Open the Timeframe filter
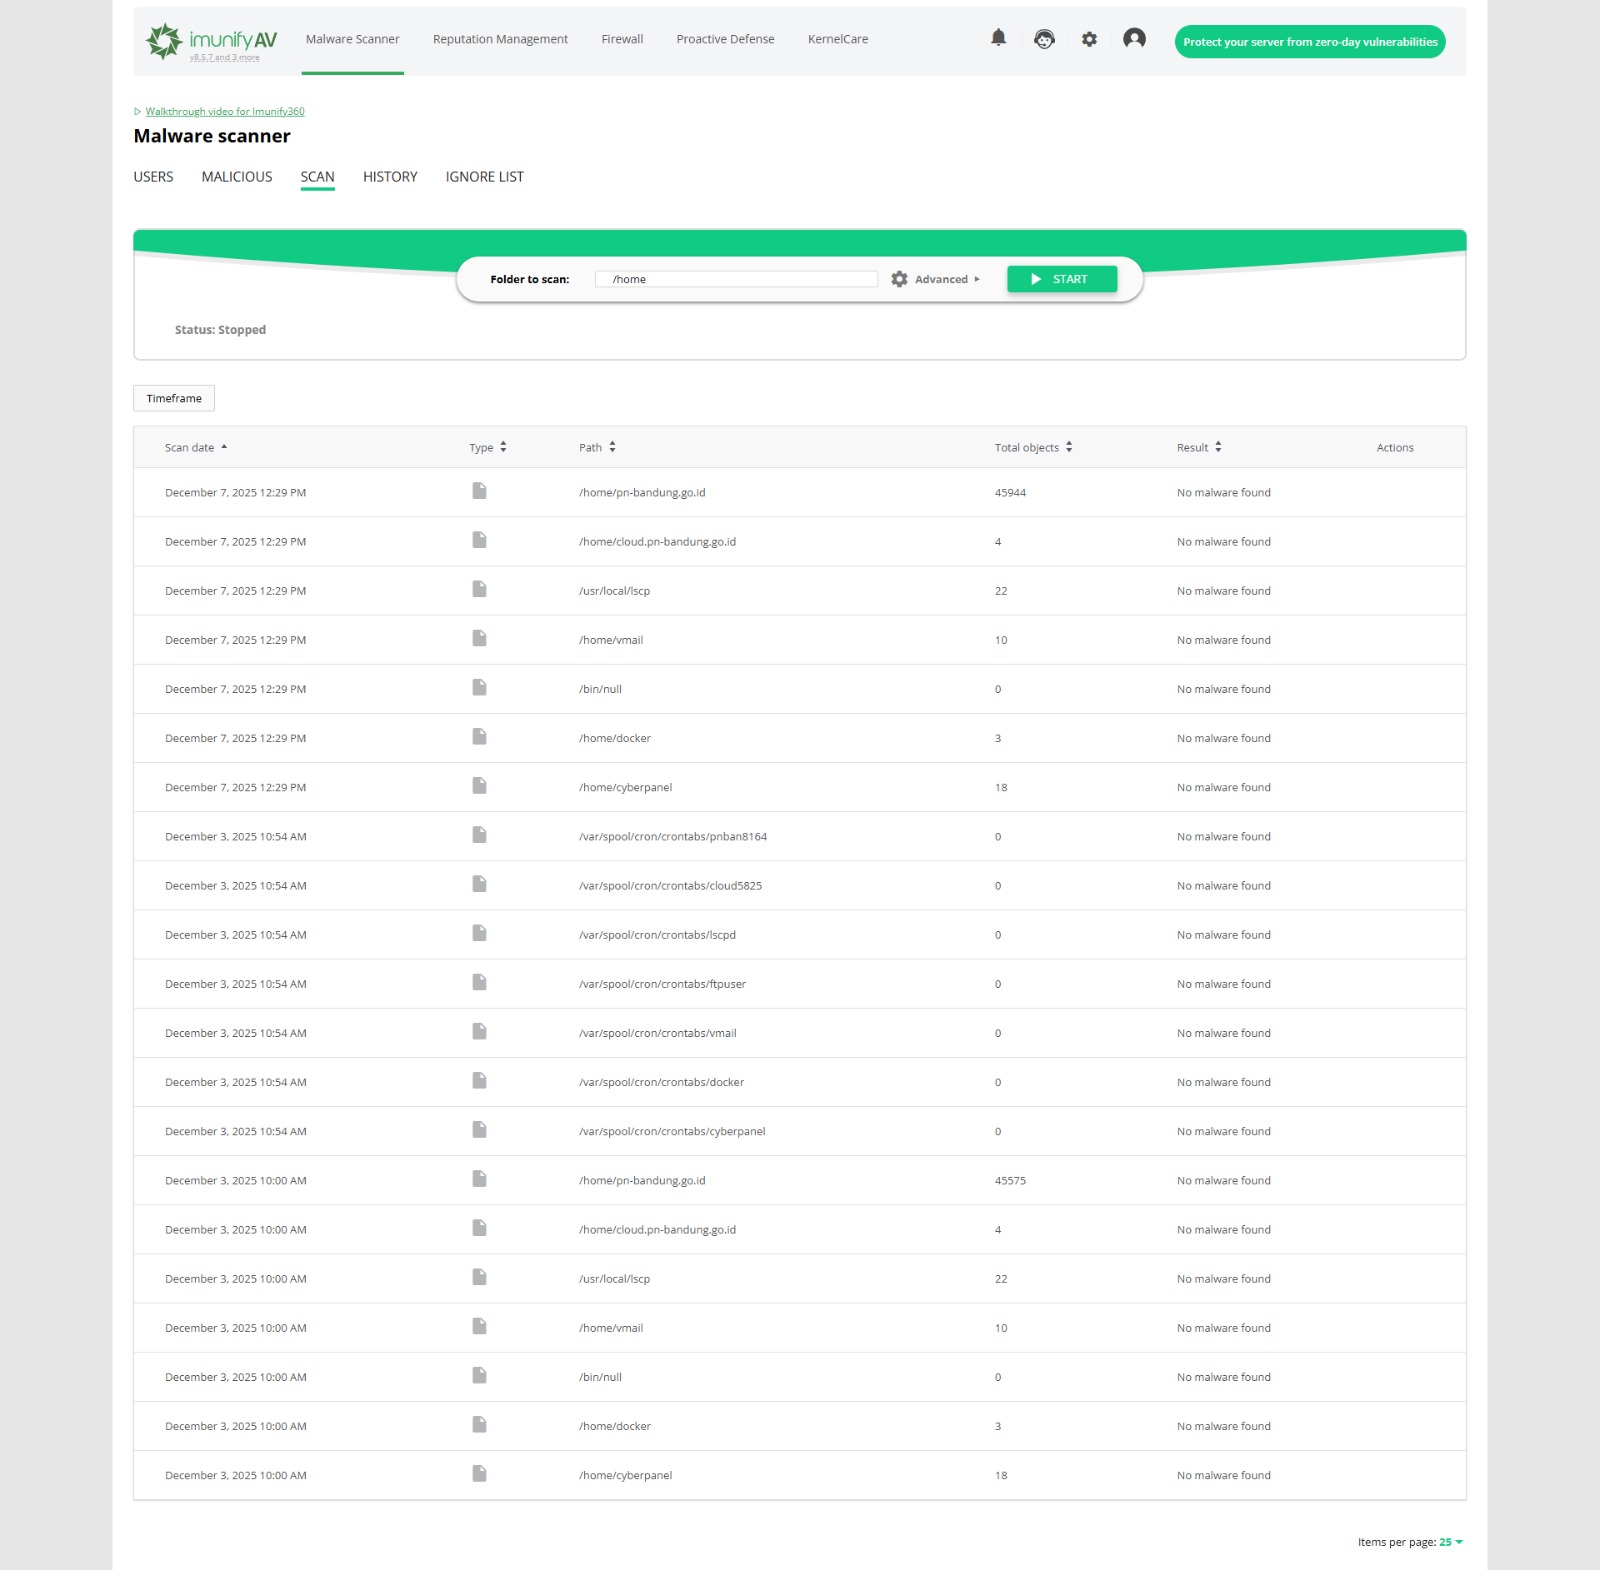Image resolution: width=1600 pixels, height=1570 pixels. pos(174,398)
